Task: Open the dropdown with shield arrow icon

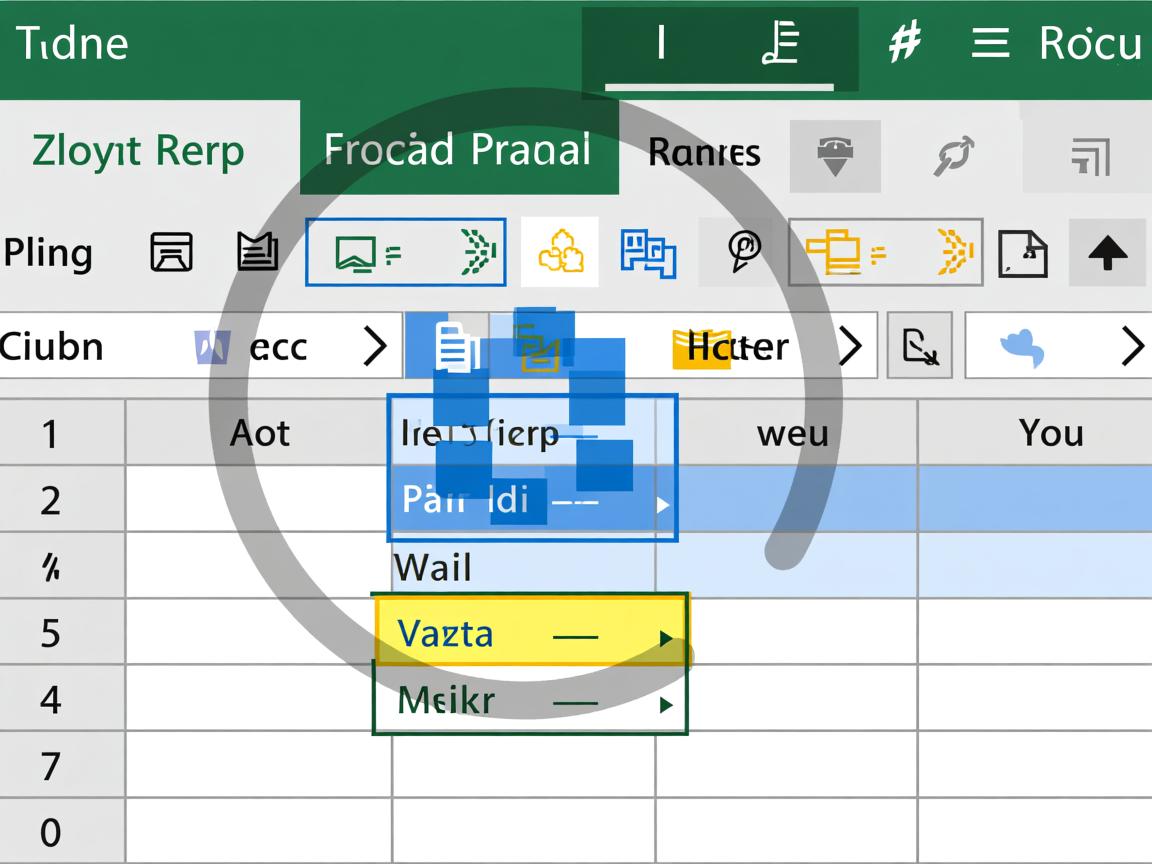Action: point(834,156)
